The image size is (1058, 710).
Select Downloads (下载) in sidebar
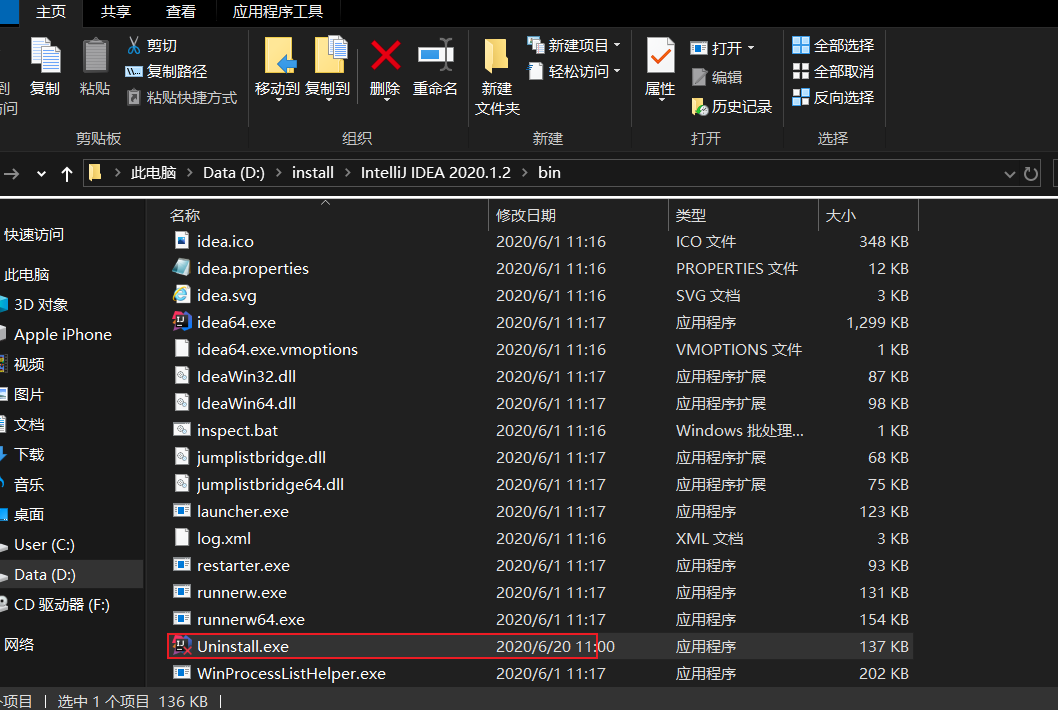(29, 455)
